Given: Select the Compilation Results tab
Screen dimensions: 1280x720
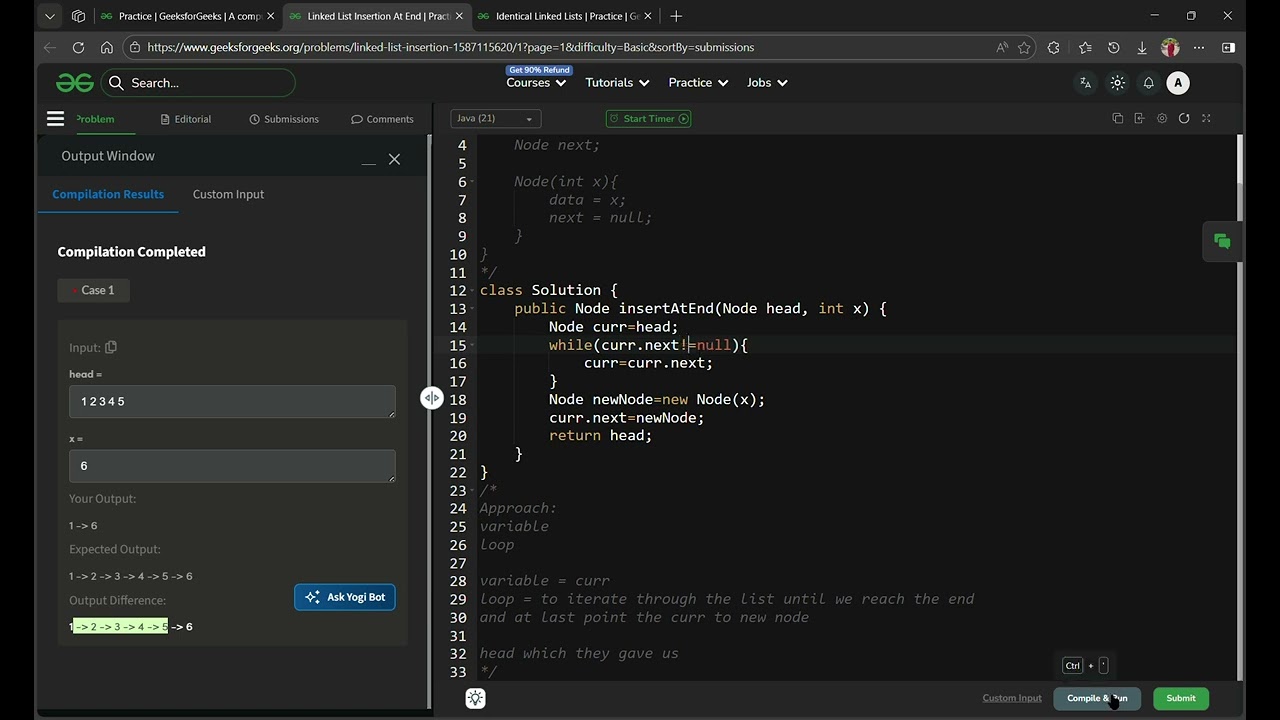Looking at the screenshot, I should (x=108, y=194).
